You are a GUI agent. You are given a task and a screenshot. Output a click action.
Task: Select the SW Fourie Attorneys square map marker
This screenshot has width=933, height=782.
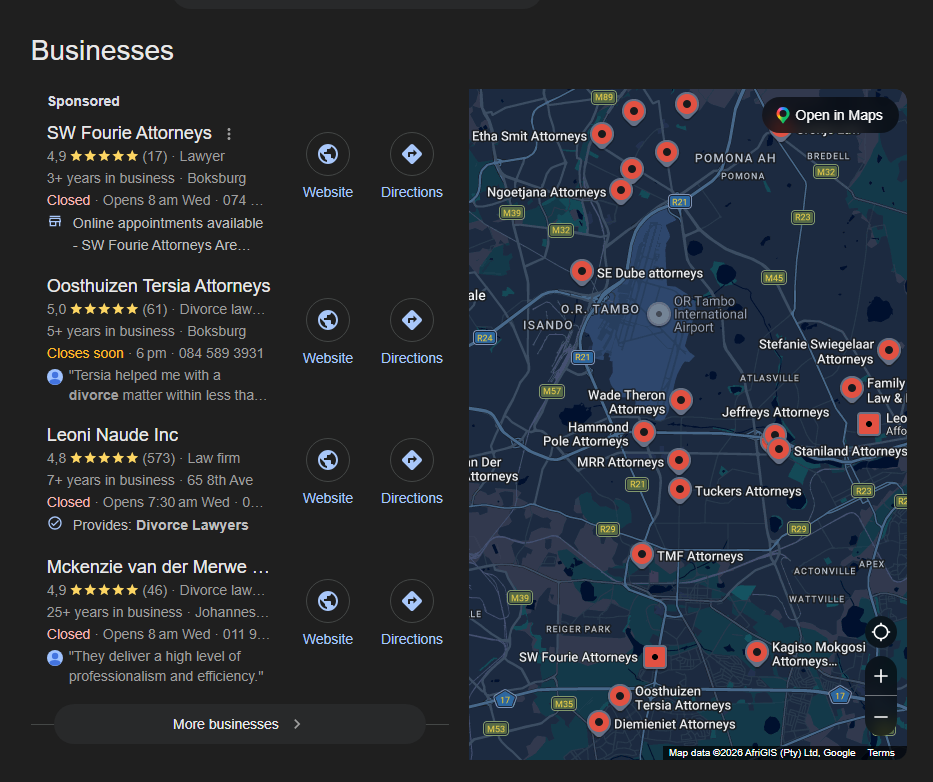pos(655,657)
